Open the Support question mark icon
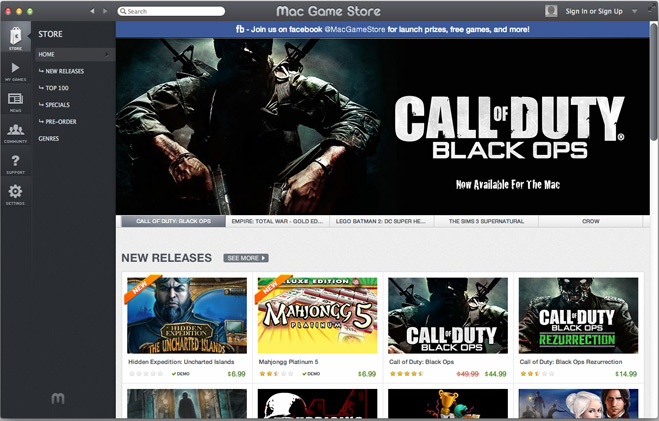Image resolution: width=659 pixels, height=421 pixels. click(x=16, y=164)
